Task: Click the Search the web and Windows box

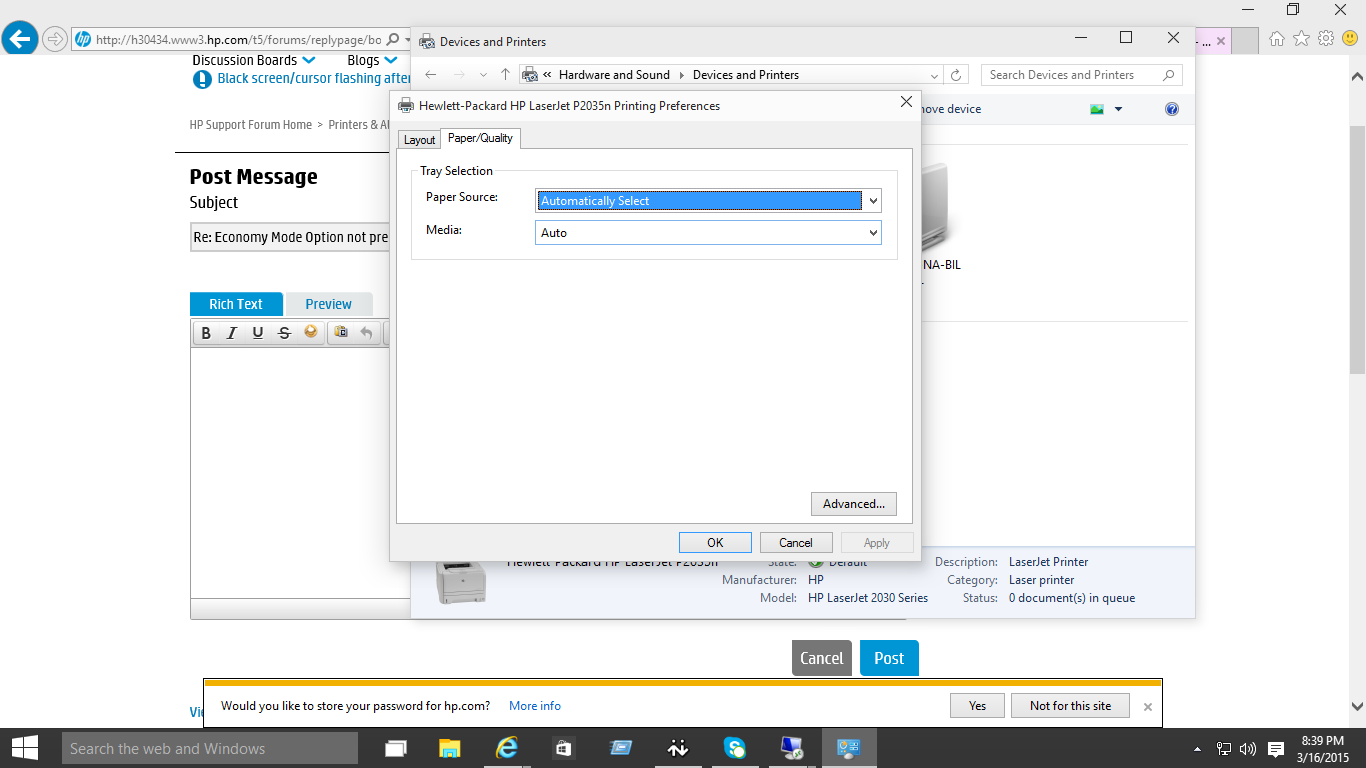Action: point(209,748)
